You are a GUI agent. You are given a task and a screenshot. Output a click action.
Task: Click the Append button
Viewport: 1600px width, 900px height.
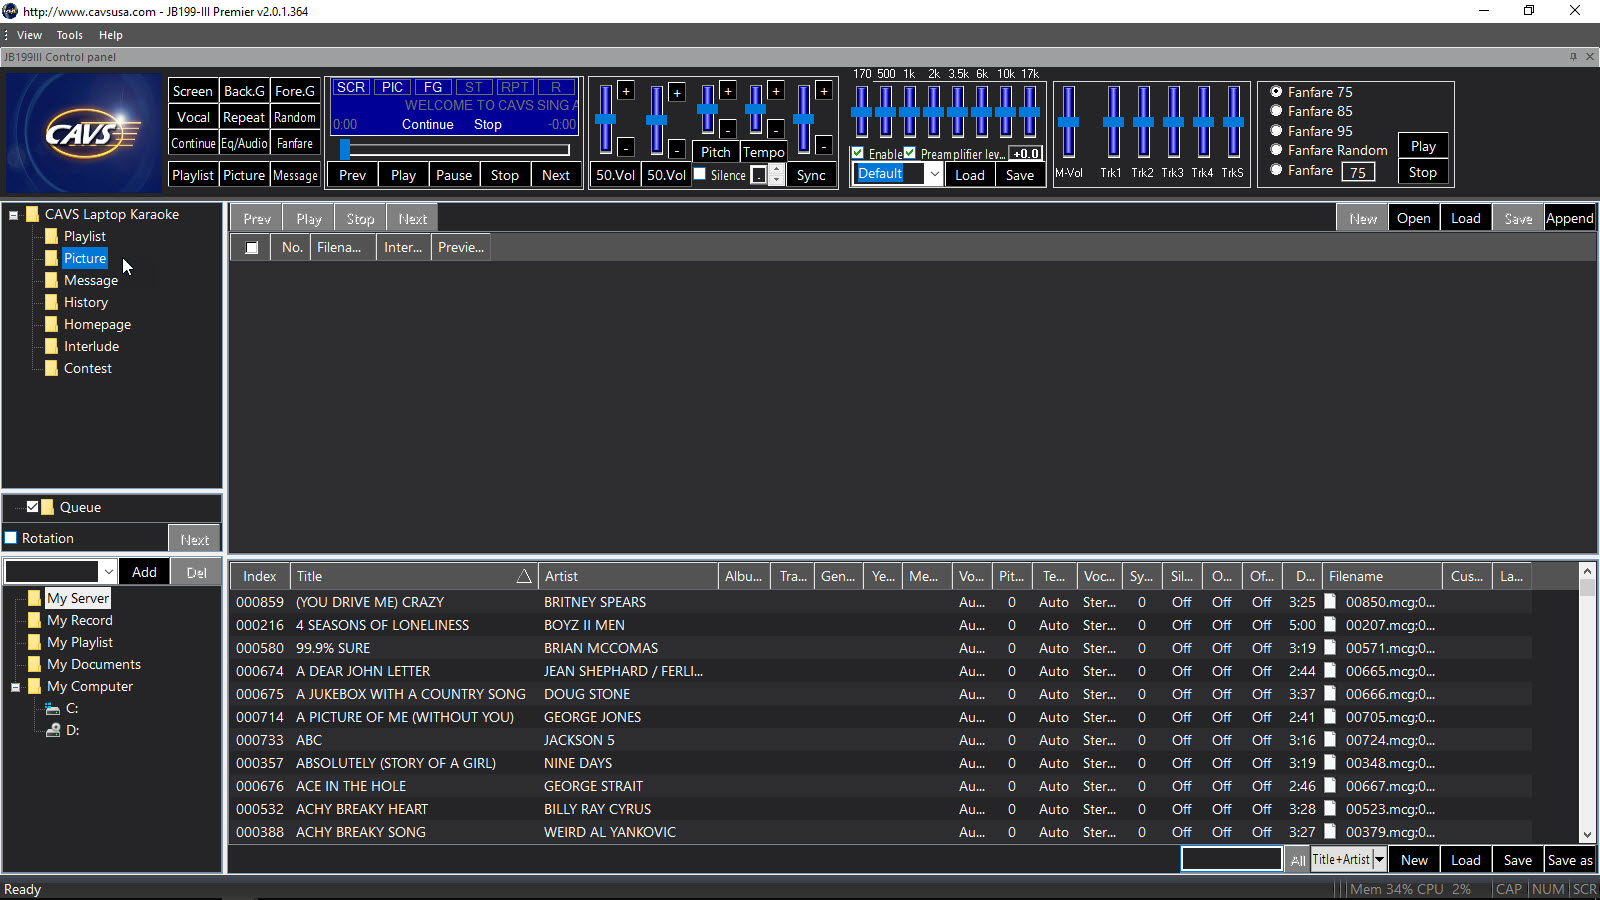[x=1569, y=218]
